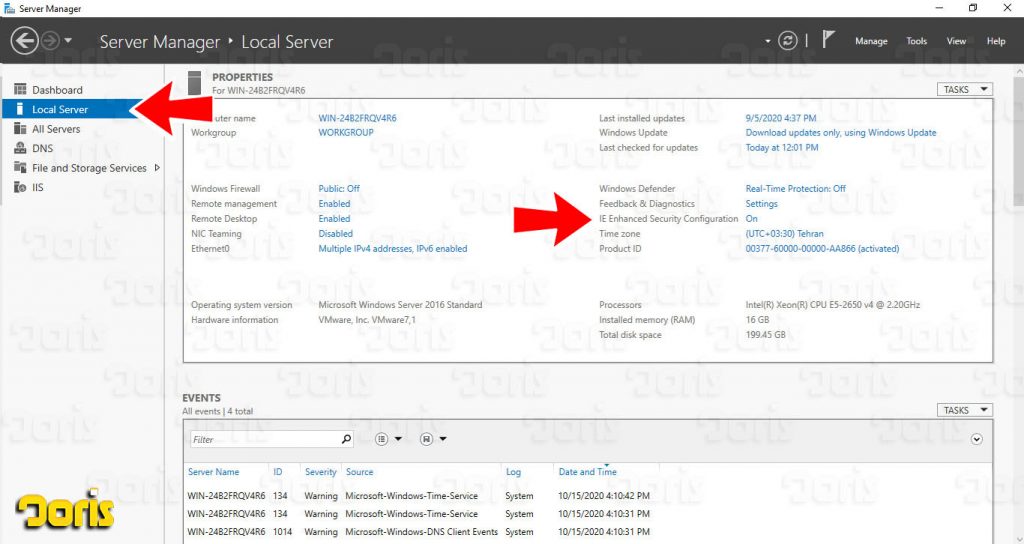Open Feedback & Diagnostics Settings link
This screenshot has height=544, width=1024.
[x=761, y=204]
